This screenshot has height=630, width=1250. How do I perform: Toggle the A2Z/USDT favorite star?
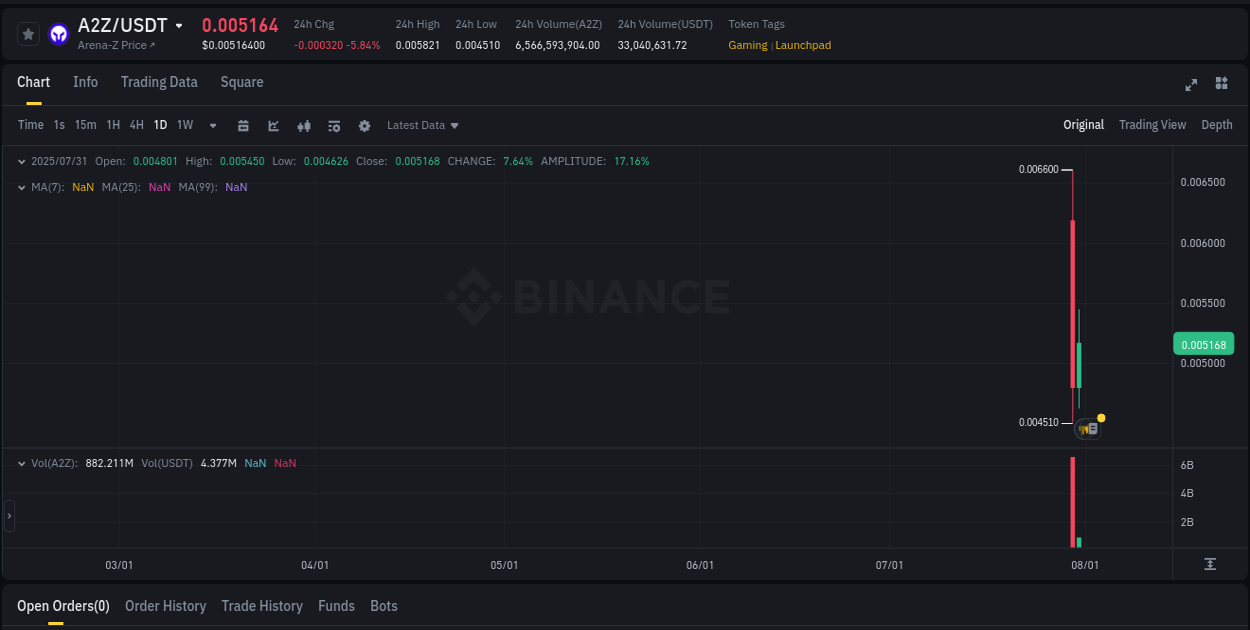pyautogui.click(x=28, y=33)
